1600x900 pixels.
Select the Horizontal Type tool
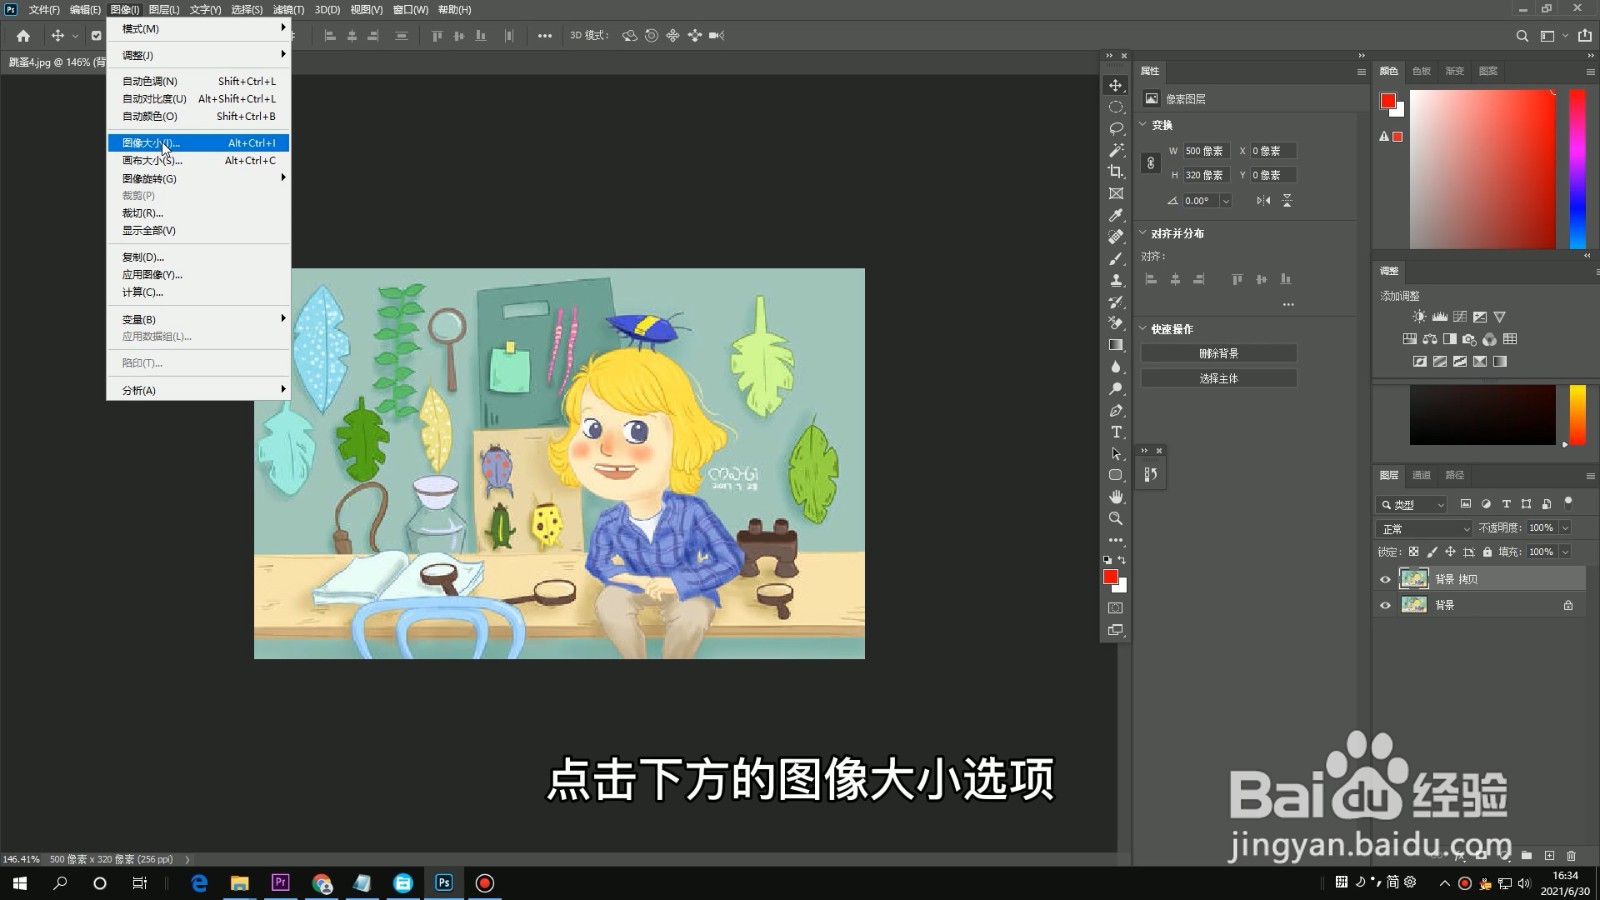click(x=1116, y=432)
